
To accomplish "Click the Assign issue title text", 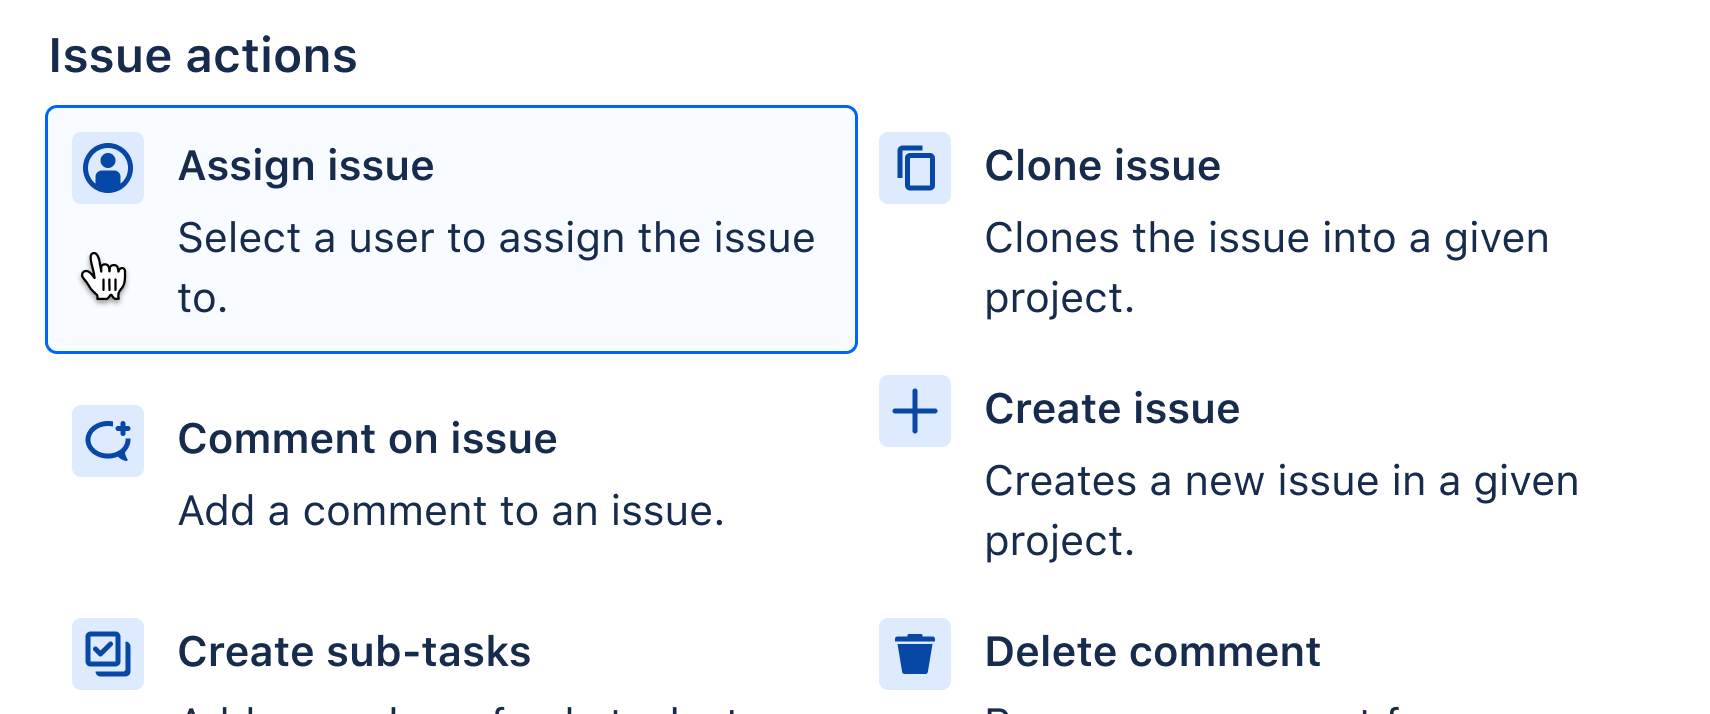I will click(306, 165).
